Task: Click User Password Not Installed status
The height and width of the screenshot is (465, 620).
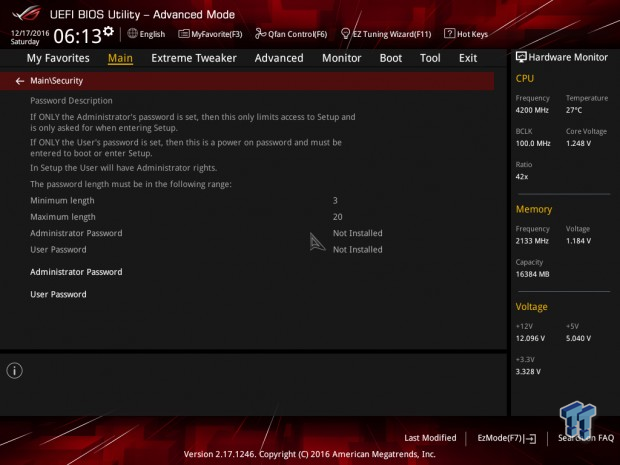Action: 357,250
